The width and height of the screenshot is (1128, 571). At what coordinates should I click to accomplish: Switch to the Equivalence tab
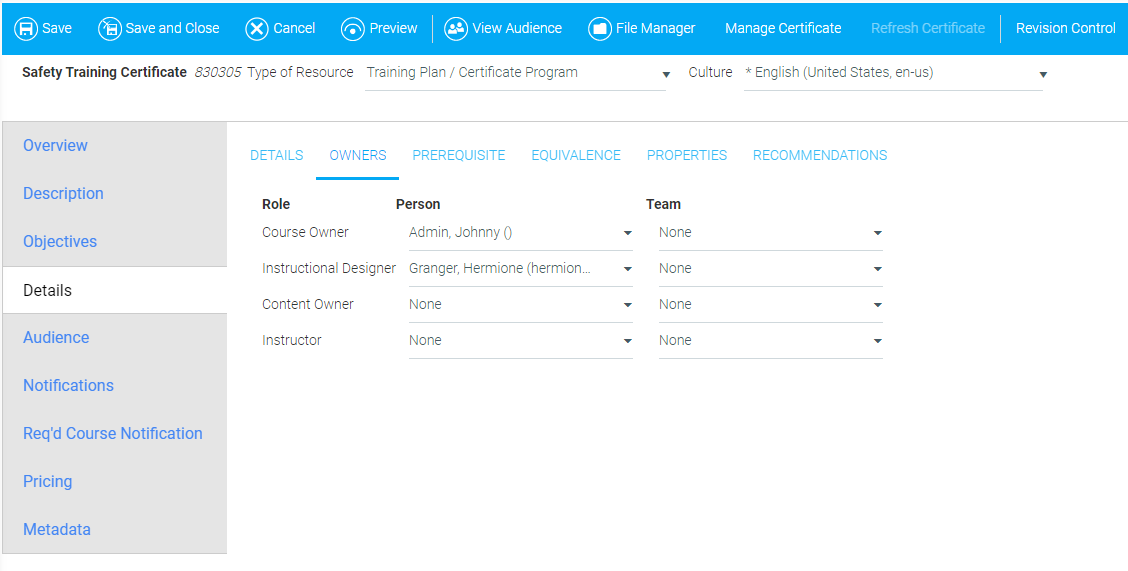pyautogui.click(x=576, y=155)
